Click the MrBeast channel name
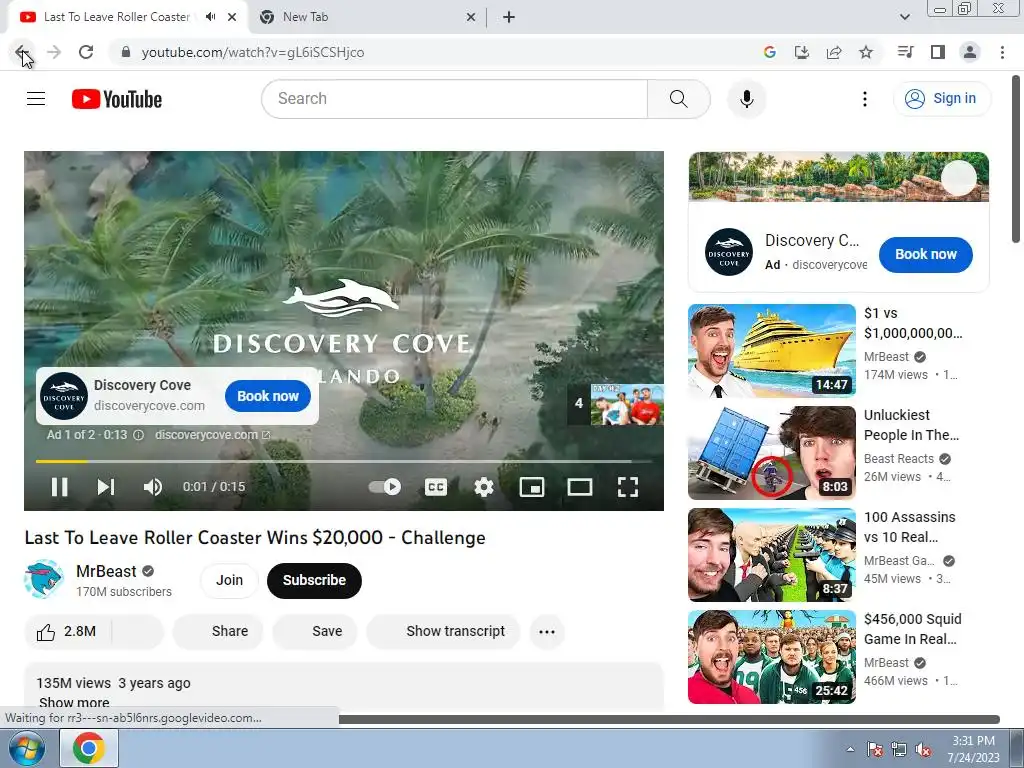 (106, 571)
